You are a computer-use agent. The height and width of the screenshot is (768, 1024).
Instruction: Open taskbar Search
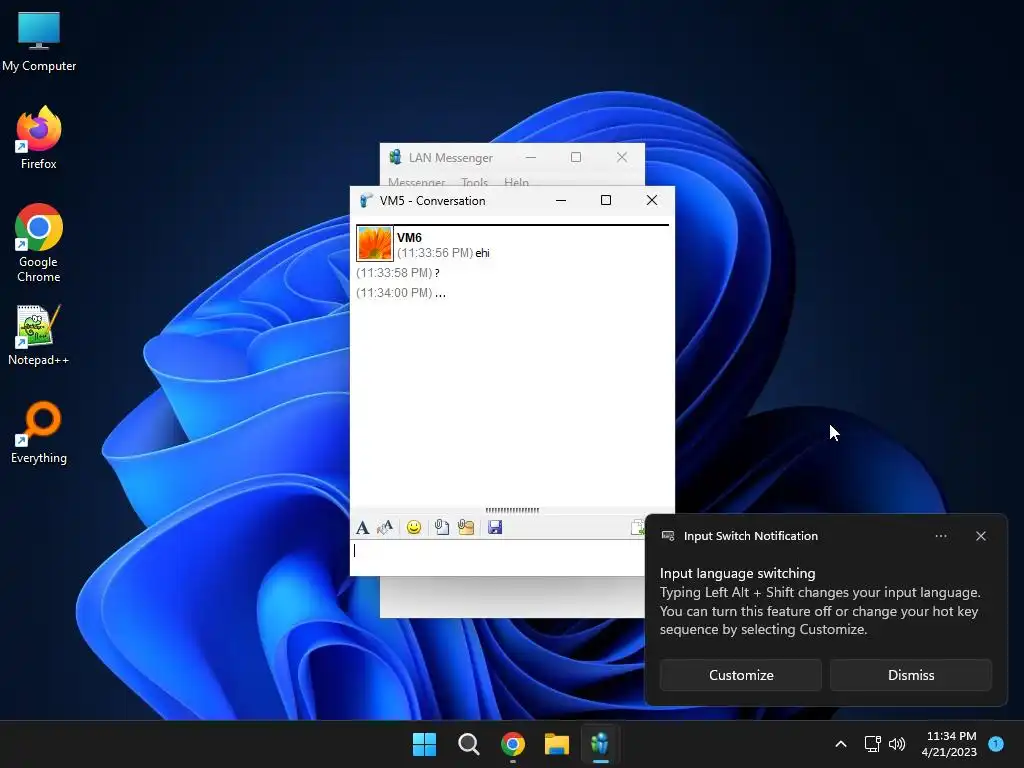point(469,744)
